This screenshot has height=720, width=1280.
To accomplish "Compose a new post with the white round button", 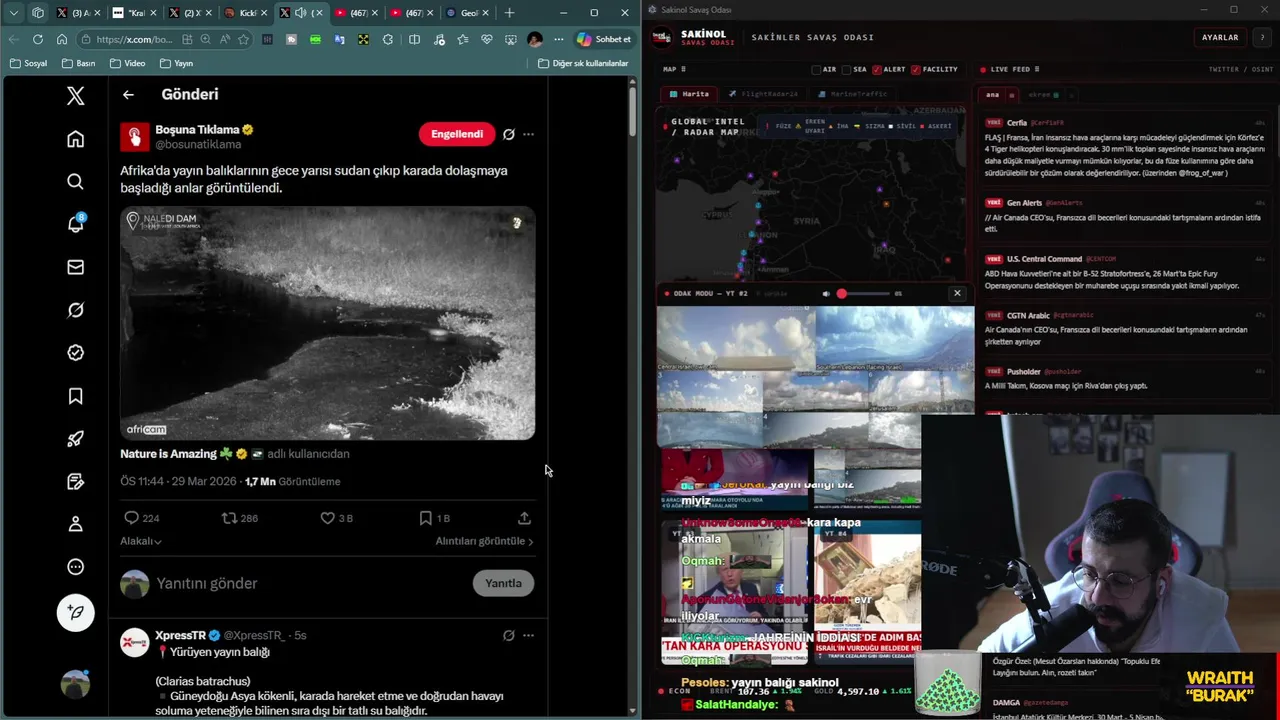I will pos(75,612).
